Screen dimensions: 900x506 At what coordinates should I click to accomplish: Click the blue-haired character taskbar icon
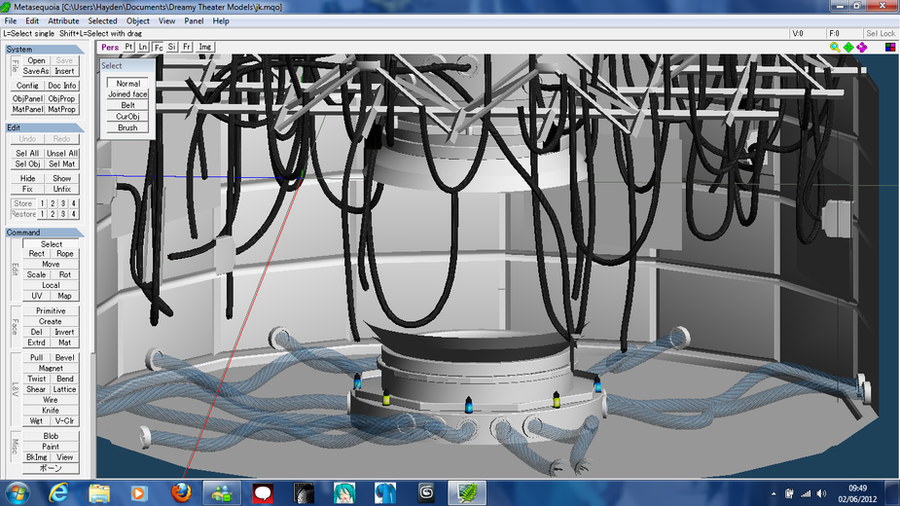point(385,493)
